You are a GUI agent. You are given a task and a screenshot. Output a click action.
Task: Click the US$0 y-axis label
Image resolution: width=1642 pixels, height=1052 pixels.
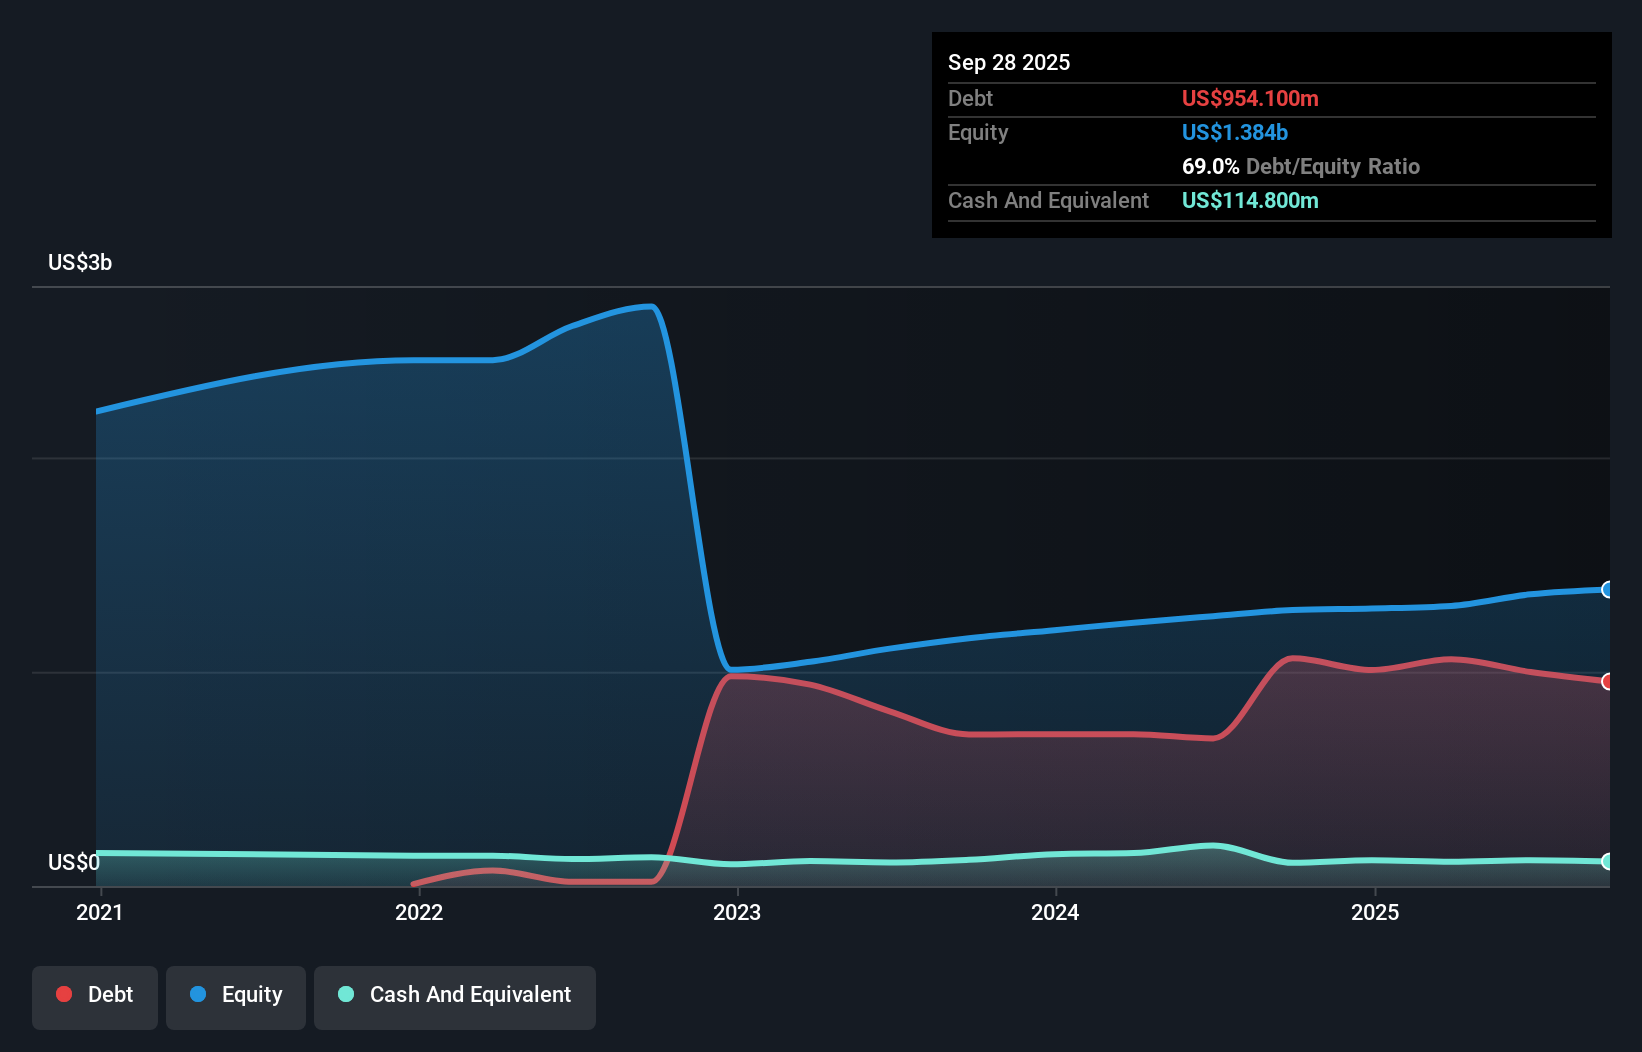(x=74, y=862)
